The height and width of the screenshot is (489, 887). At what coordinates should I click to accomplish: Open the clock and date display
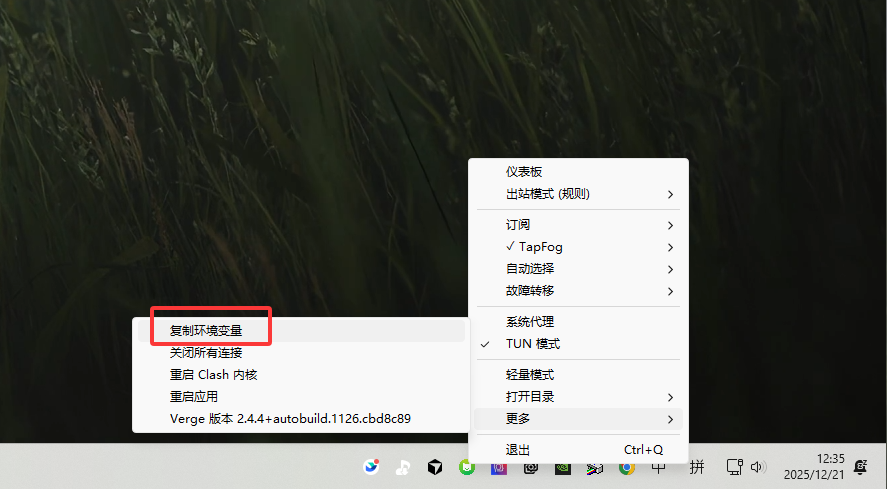813,466
